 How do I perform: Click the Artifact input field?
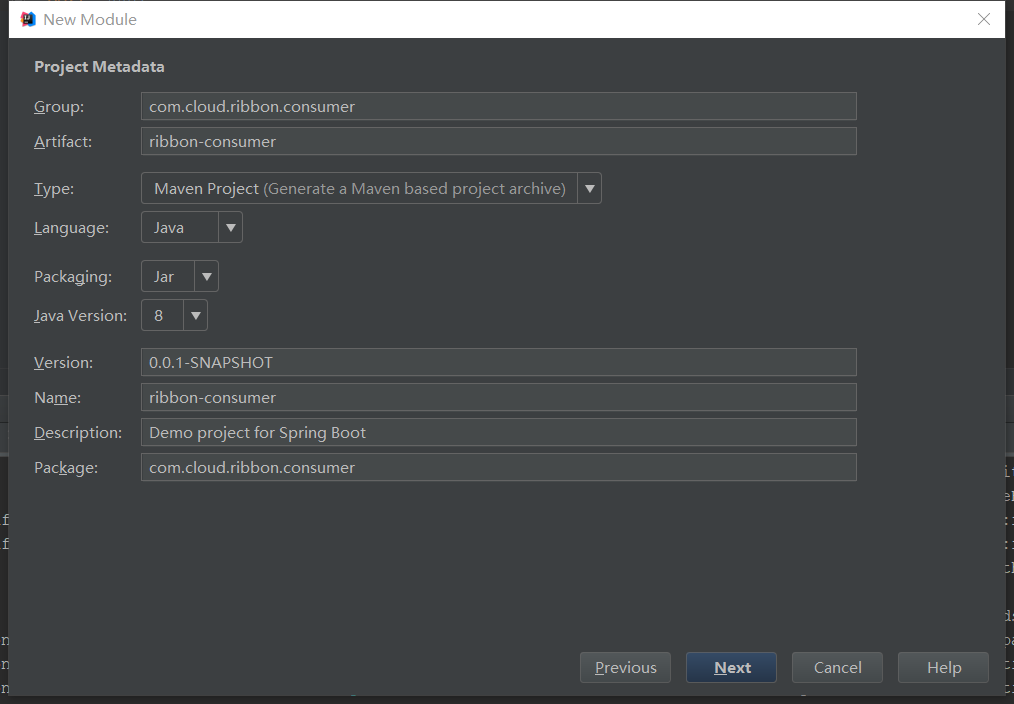tap(499, 141)
